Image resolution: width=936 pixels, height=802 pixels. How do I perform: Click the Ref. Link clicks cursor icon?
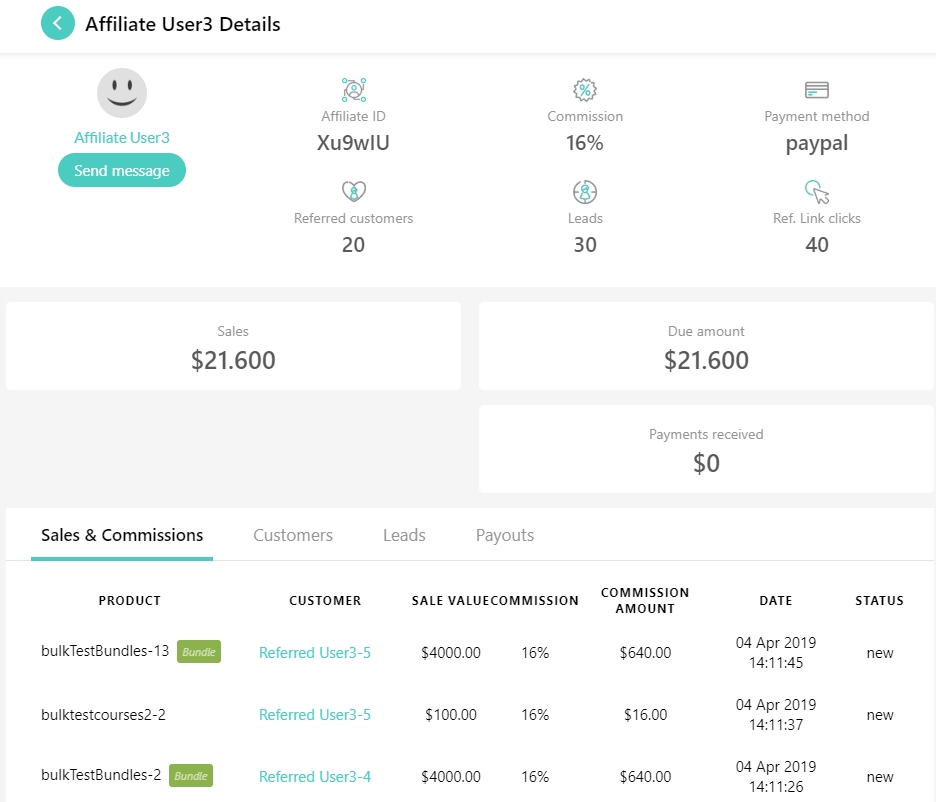tap(817, 192)
